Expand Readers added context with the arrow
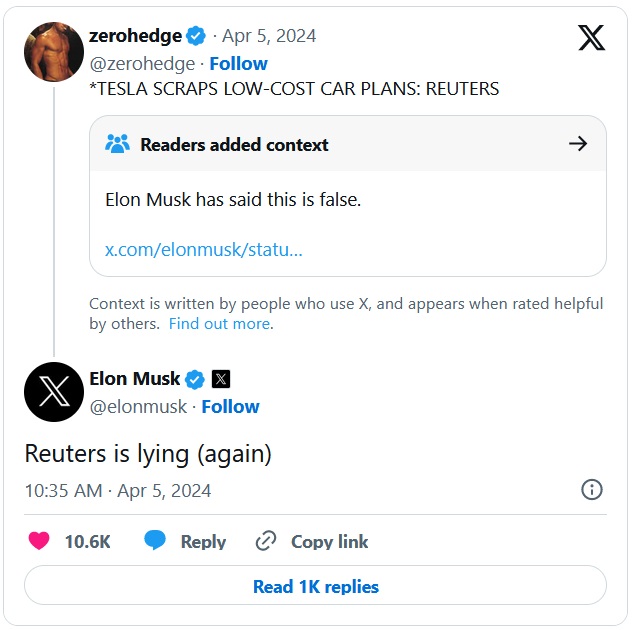 (577, 144)
